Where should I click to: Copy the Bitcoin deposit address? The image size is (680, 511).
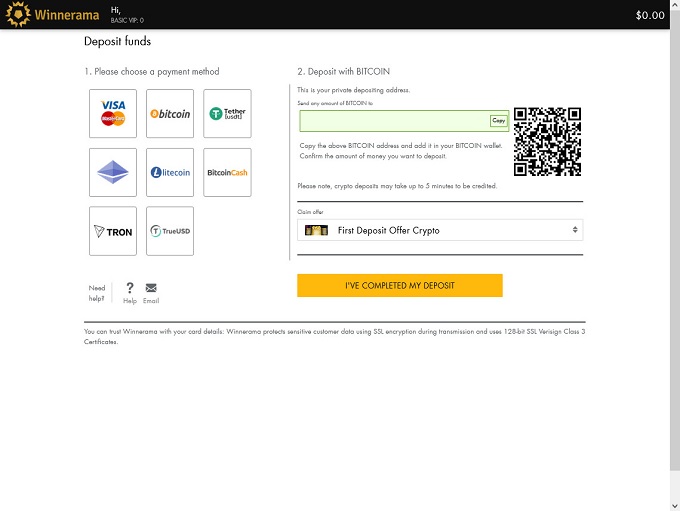coord(498,121)
